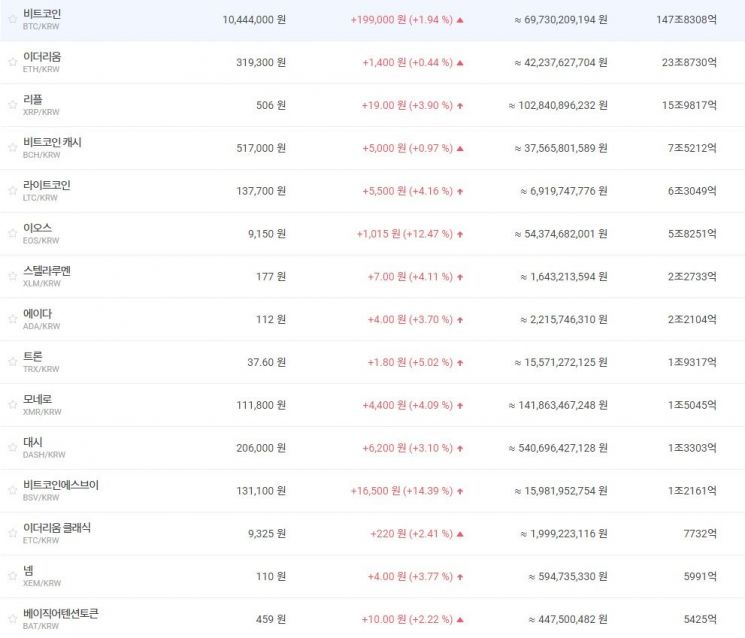Open the 리플 coin name
745x638 pixels.
point(33,99)
